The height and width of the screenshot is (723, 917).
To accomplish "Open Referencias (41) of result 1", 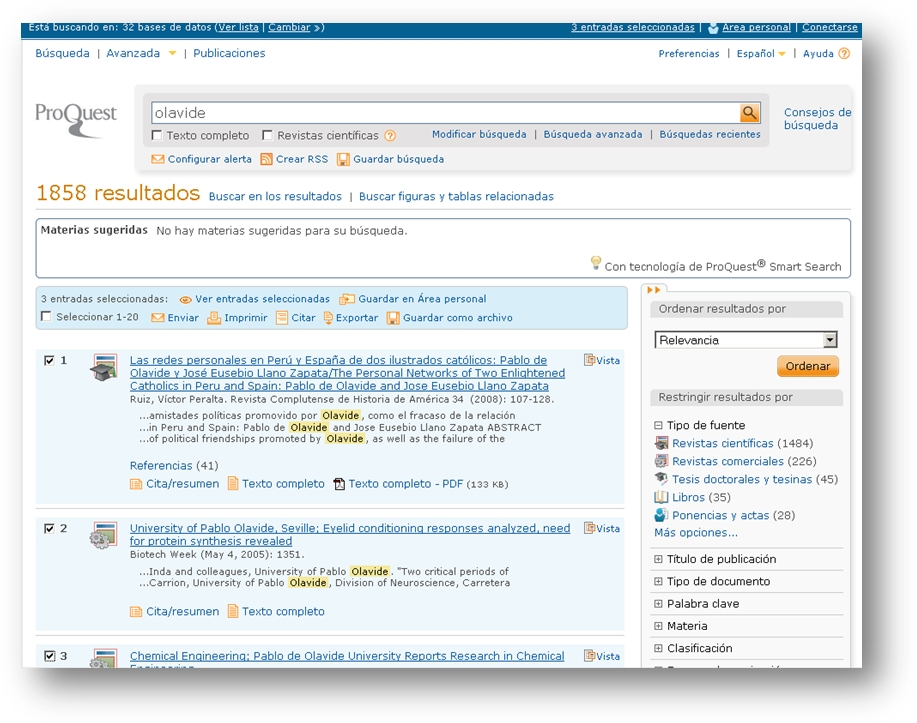I will (174, 466).
